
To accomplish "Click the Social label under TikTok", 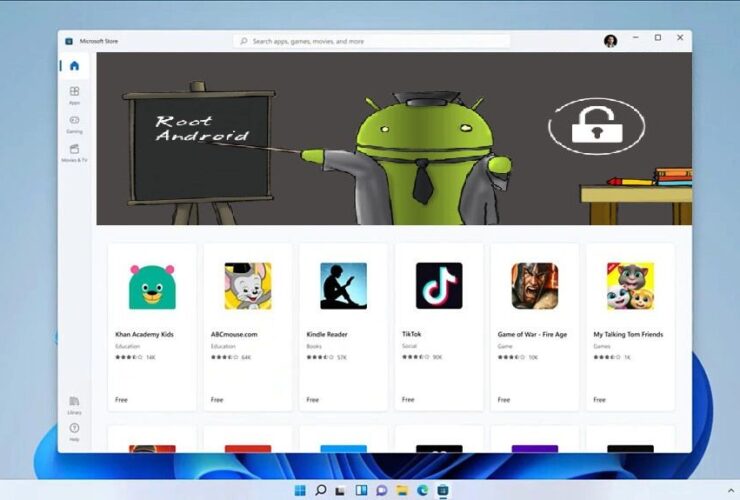I will point(410,346).
